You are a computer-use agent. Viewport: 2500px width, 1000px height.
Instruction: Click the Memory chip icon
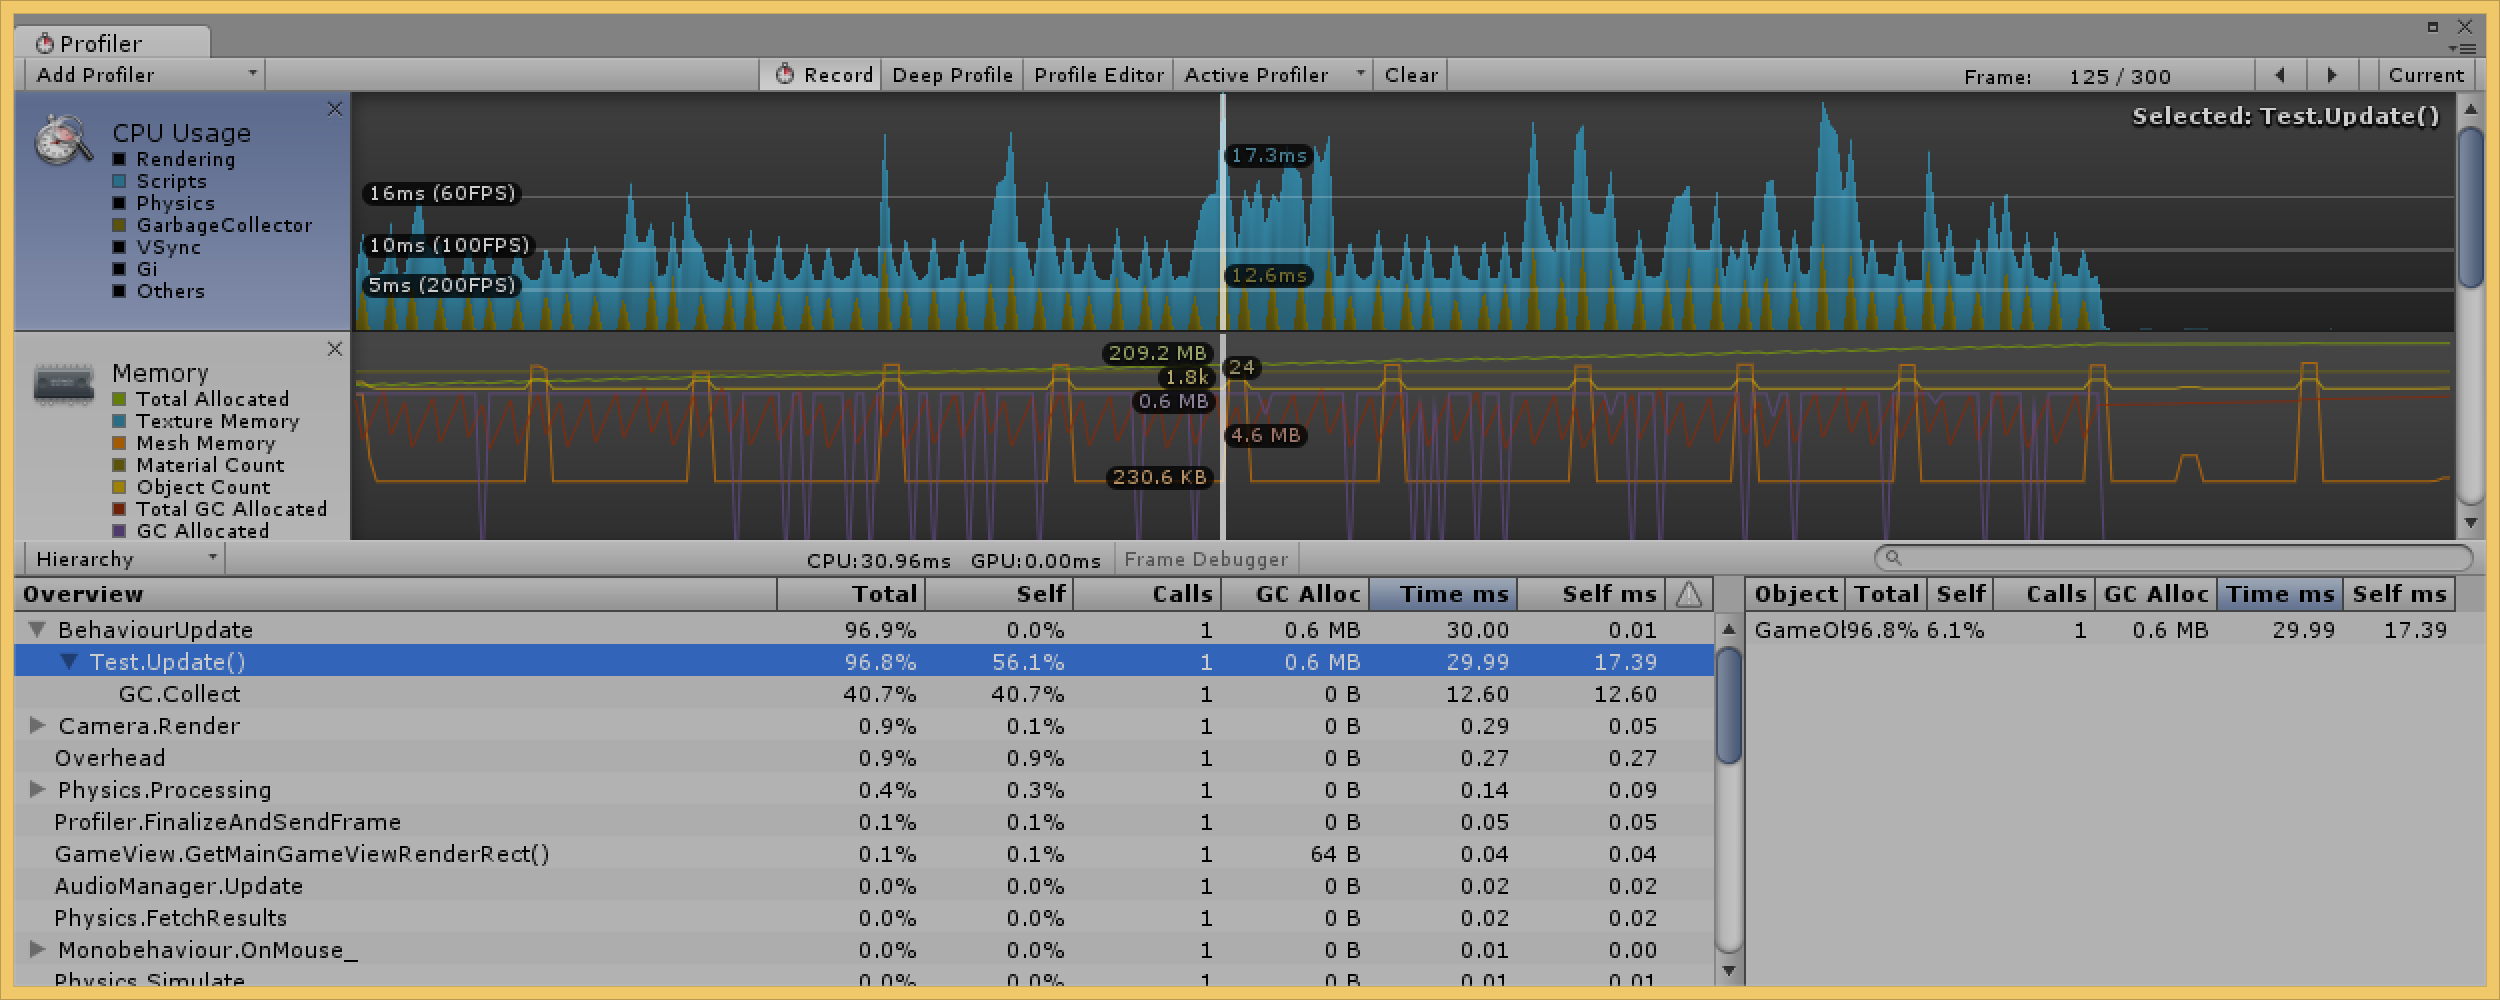pyautogui.click(x=63, y=385)
